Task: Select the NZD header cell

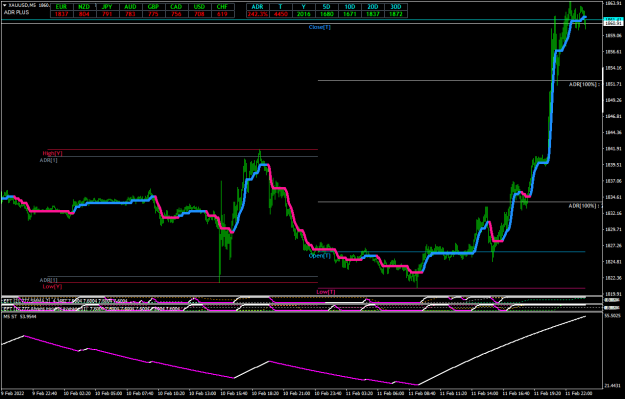Action: pos(85,7)
